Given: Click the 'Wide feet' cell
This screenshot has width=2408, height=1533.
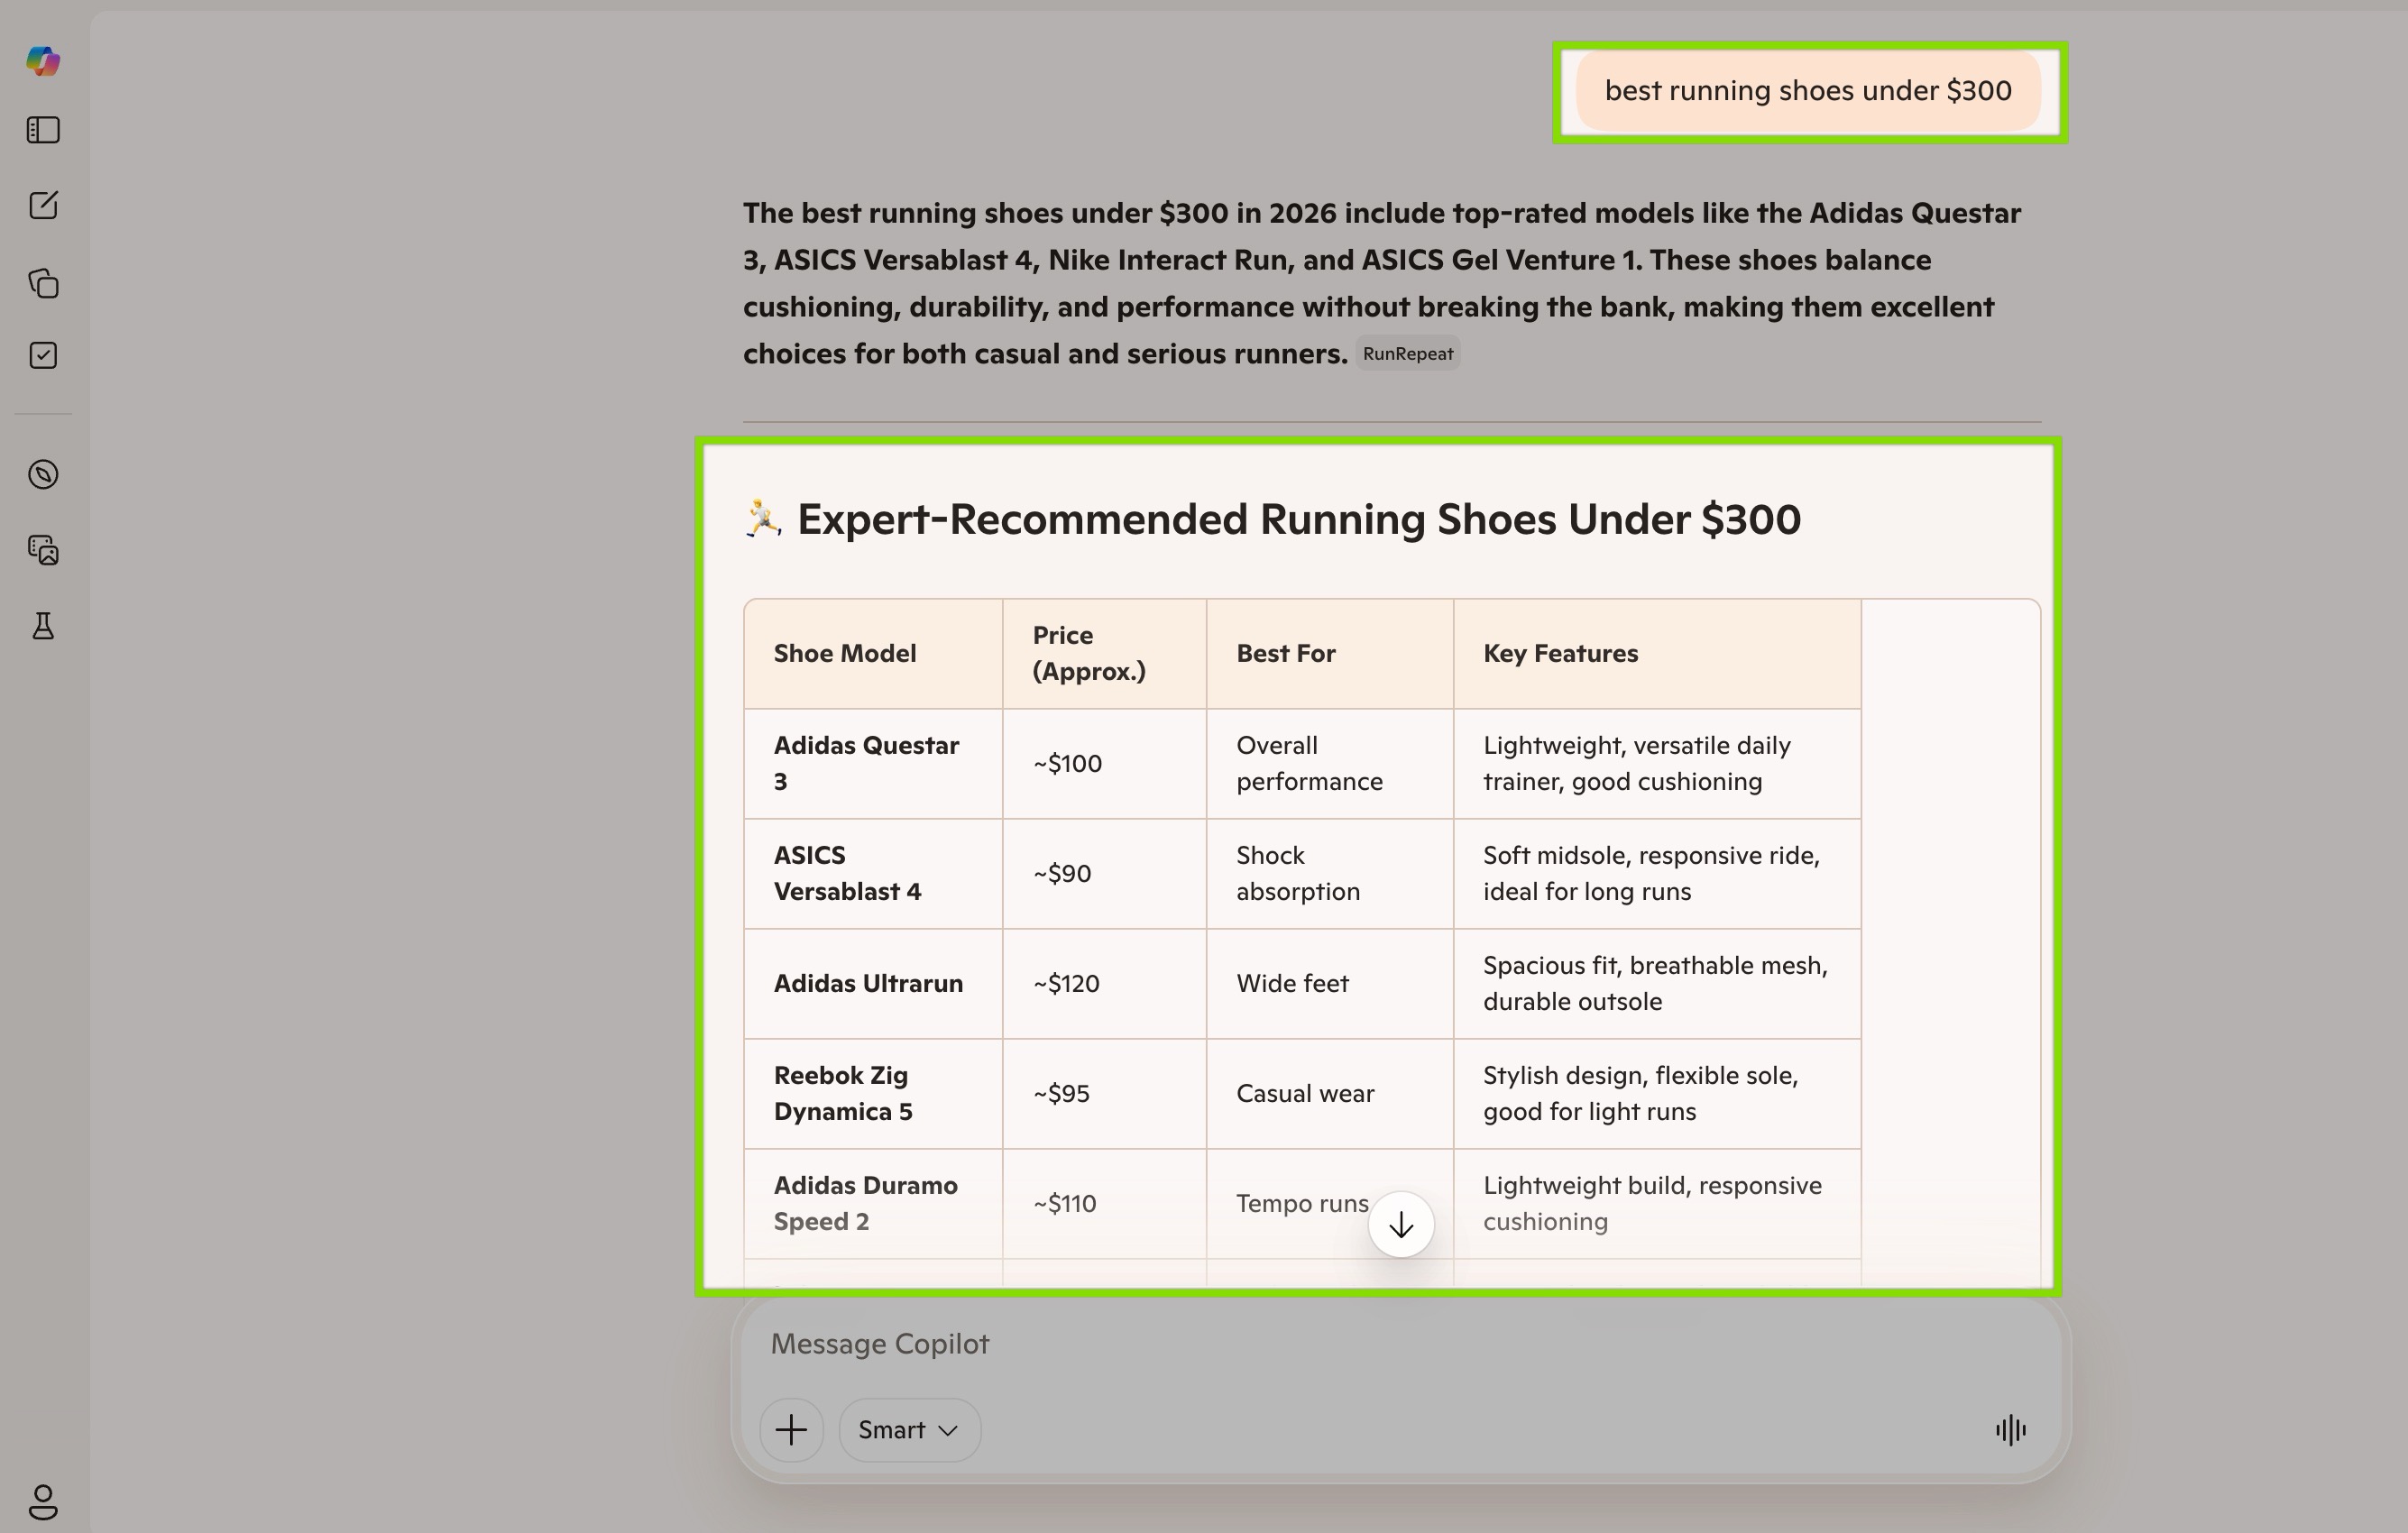Looking at the screenshot, I should tap(1330, 984).
